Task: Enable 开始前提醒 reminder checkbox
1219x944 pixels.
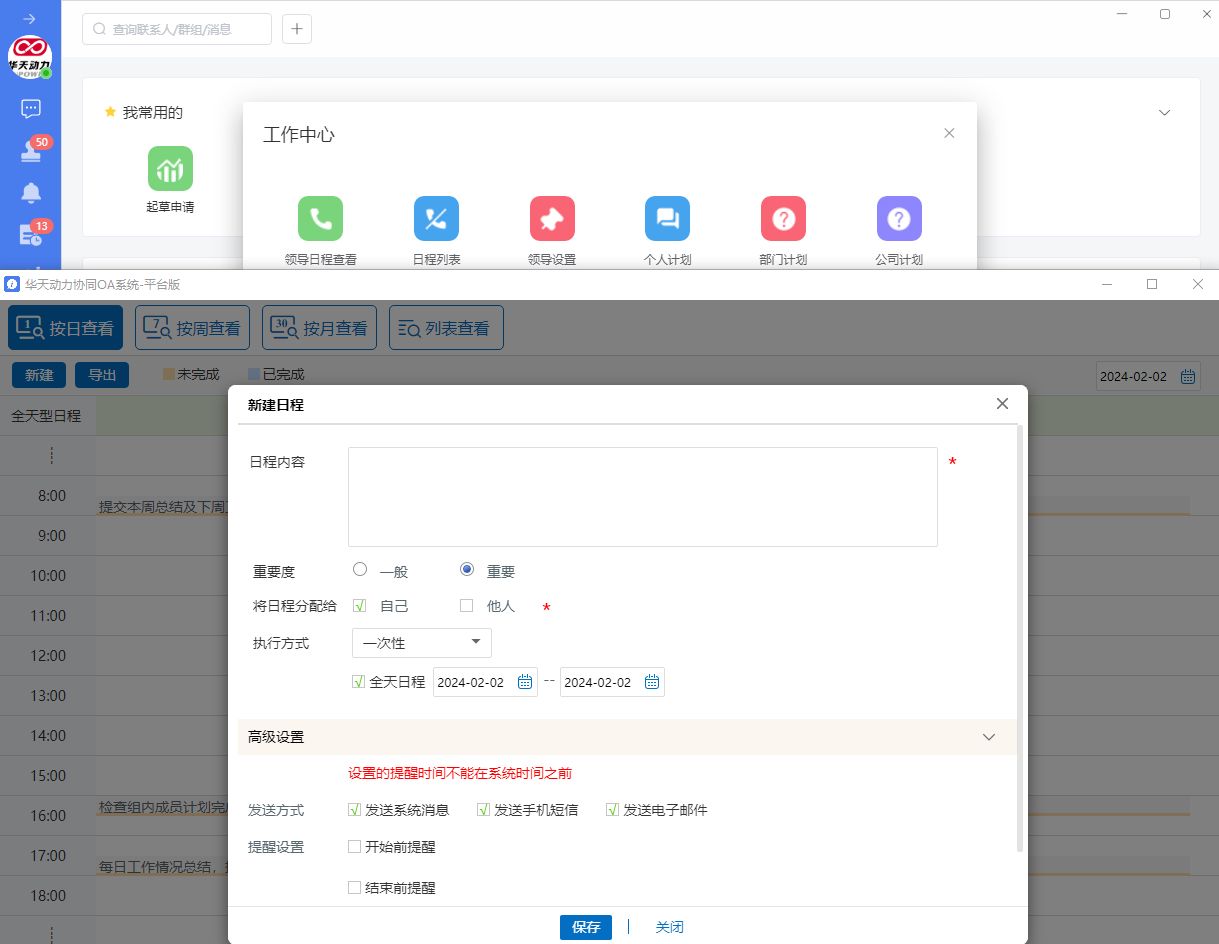Action: (x=354, y=847)
